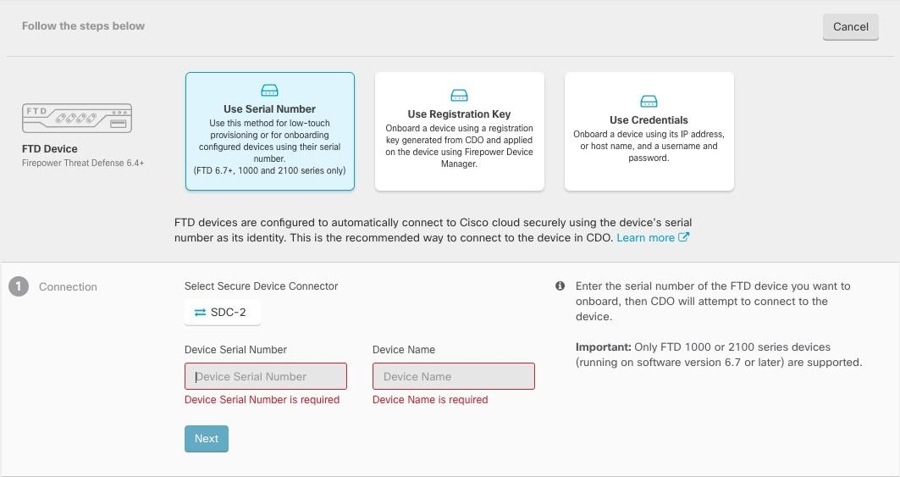Click the 'Select Secure Device Connector' label

point(261,286)
